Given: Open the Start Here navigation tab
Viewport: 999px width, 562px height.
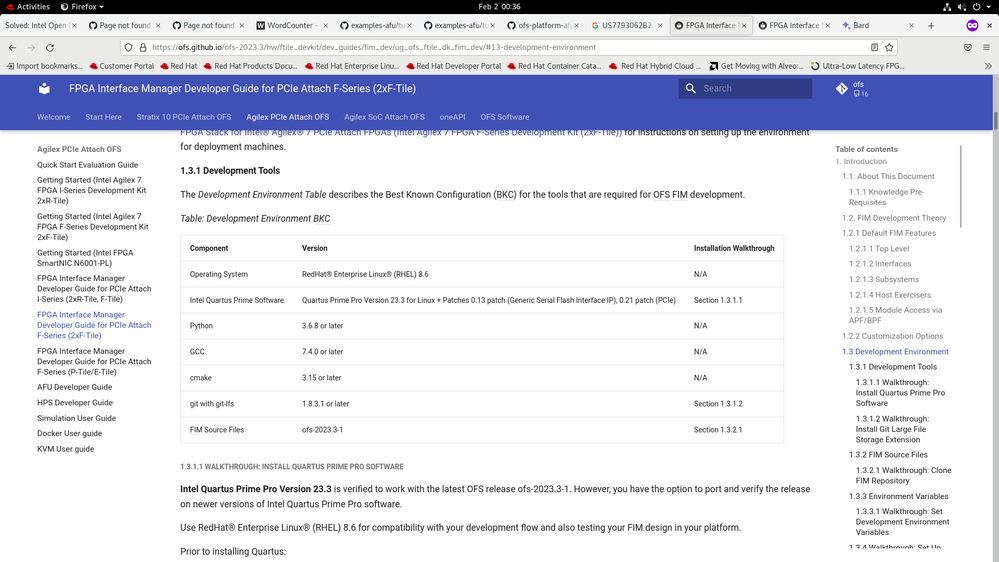Looking at the screenshot, I should (103, 117).
